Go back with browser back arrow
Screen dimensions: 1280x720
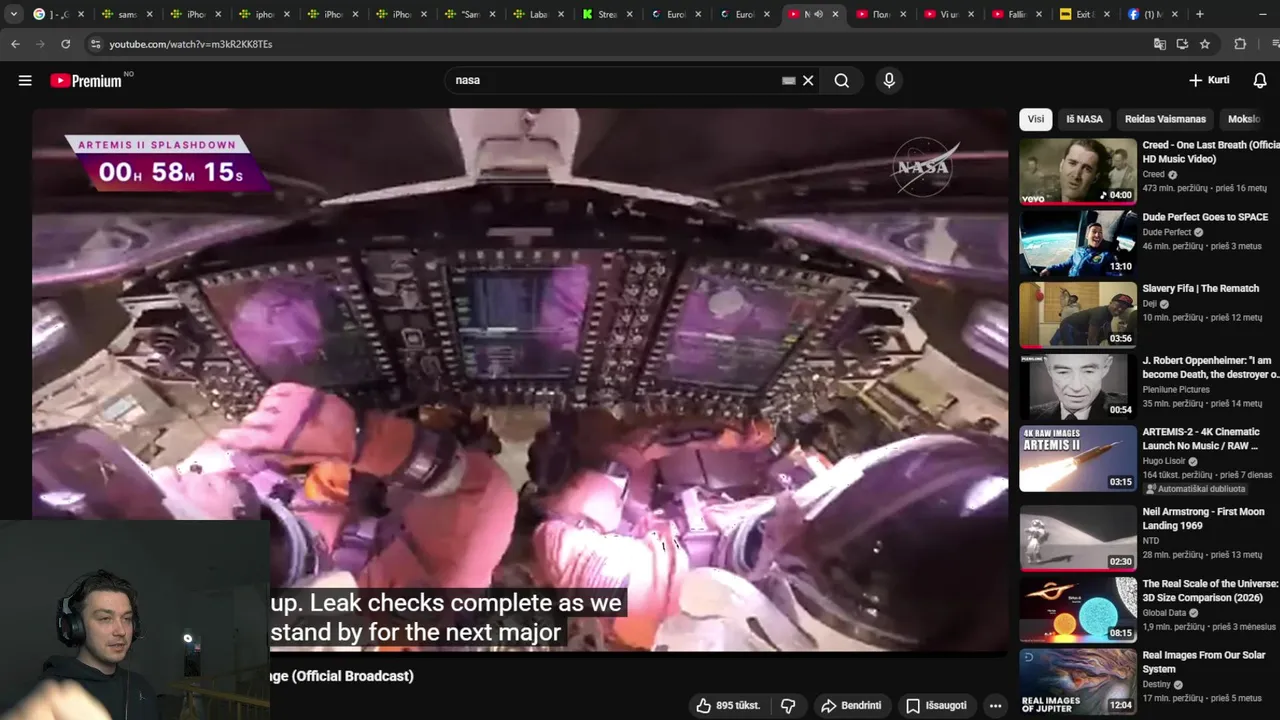coord(15,44)
